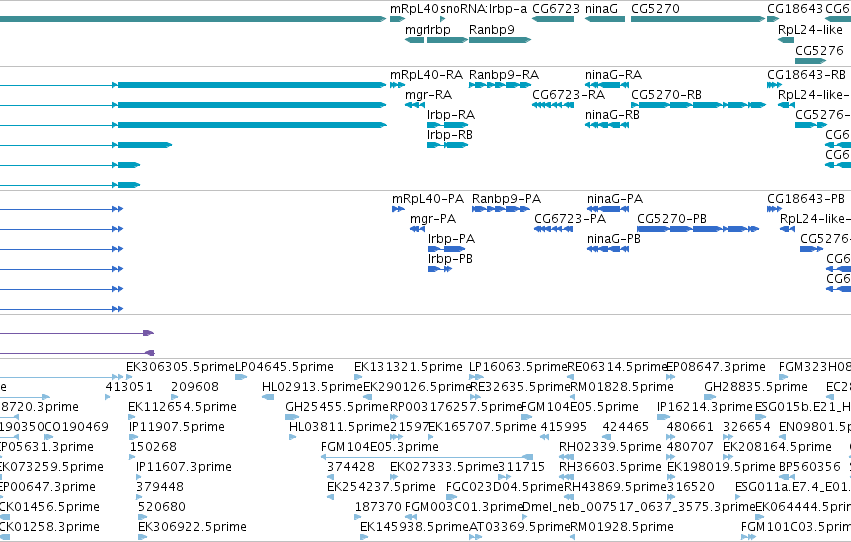
Task: Click the ninaG-PA protein label
Action: tap(614, 199)
